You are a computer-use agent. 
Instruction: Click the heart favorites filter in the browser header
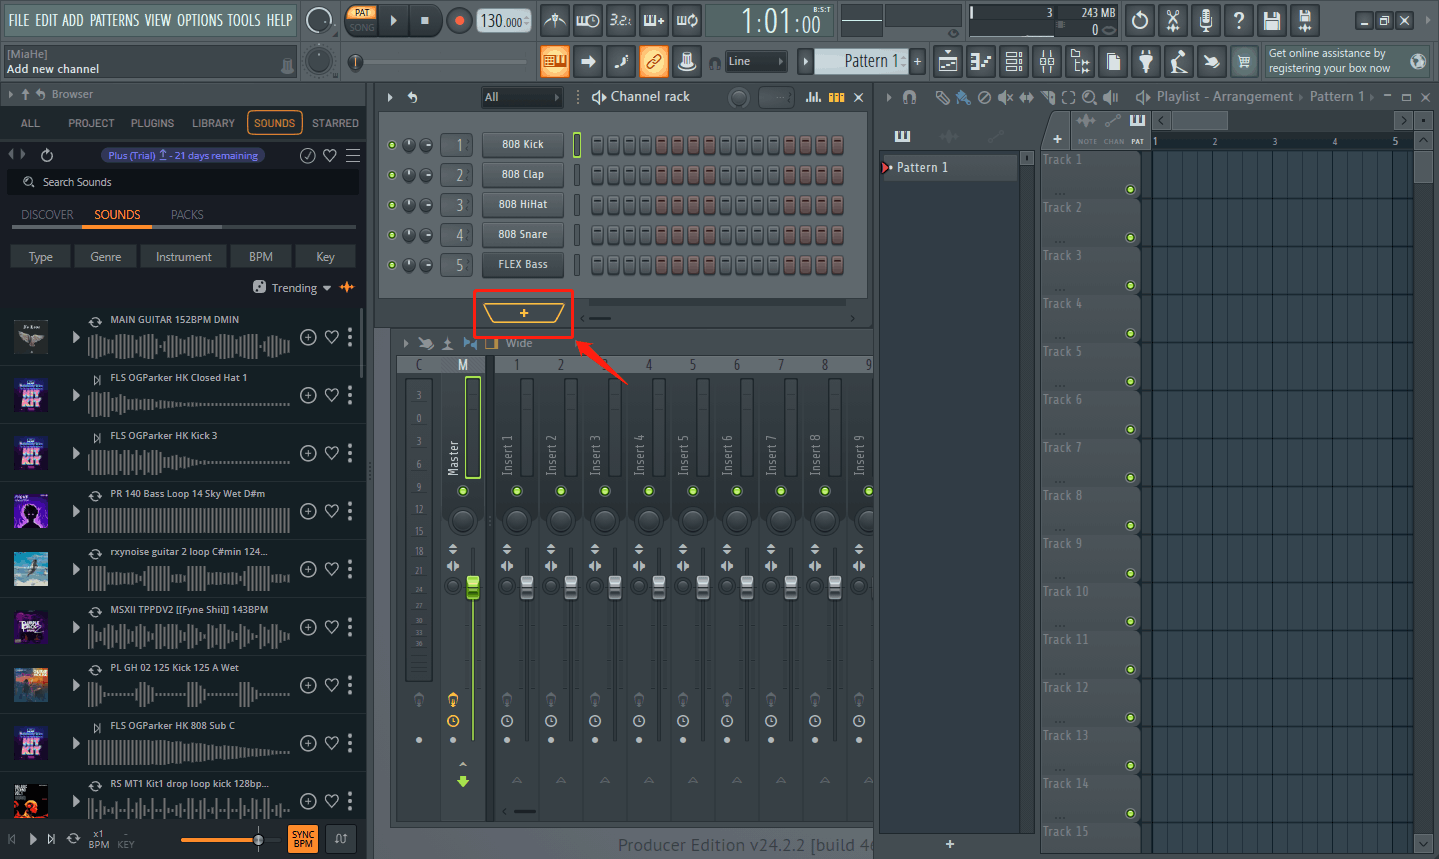(330, 155)
